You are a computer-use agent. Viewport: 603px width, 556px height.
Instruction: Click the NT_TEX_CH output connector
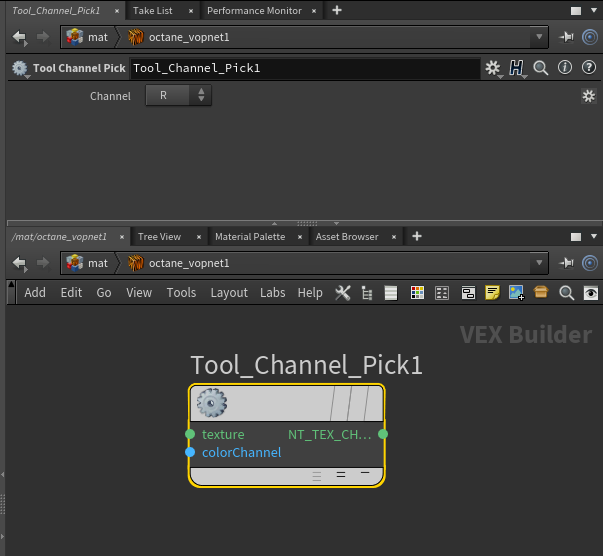tap(383, 434)
